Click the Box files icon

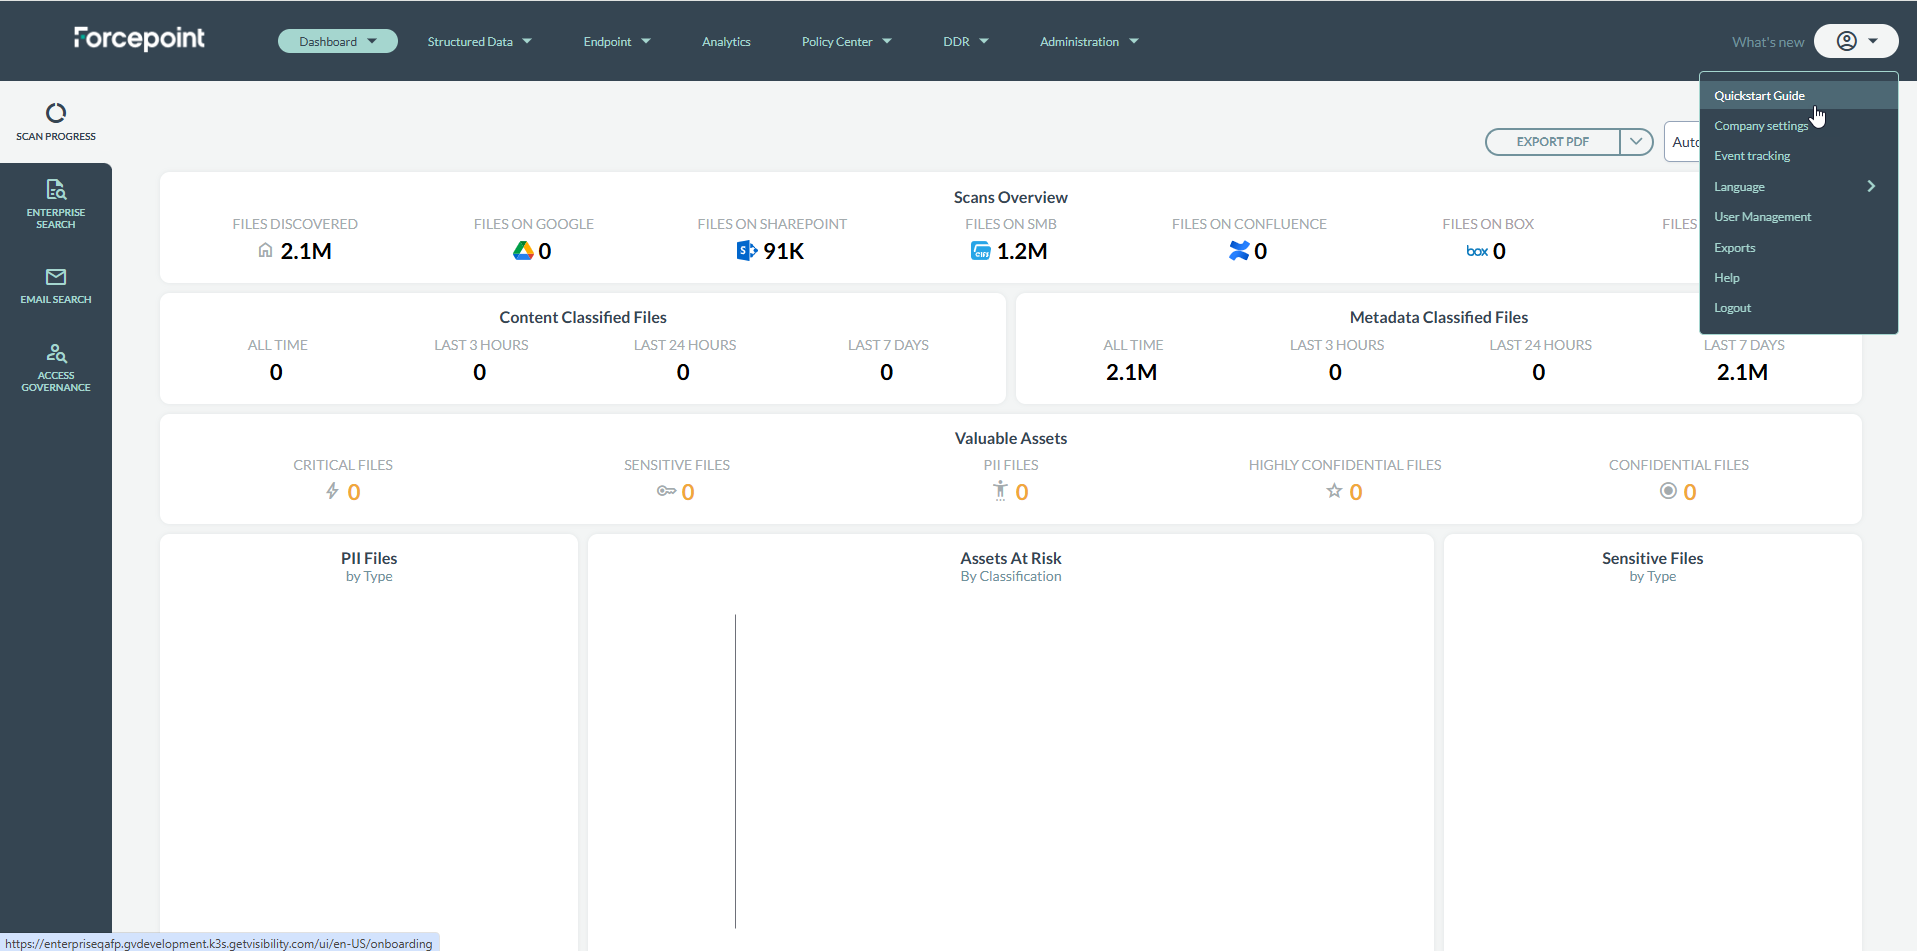click(x=1476, y=252)
